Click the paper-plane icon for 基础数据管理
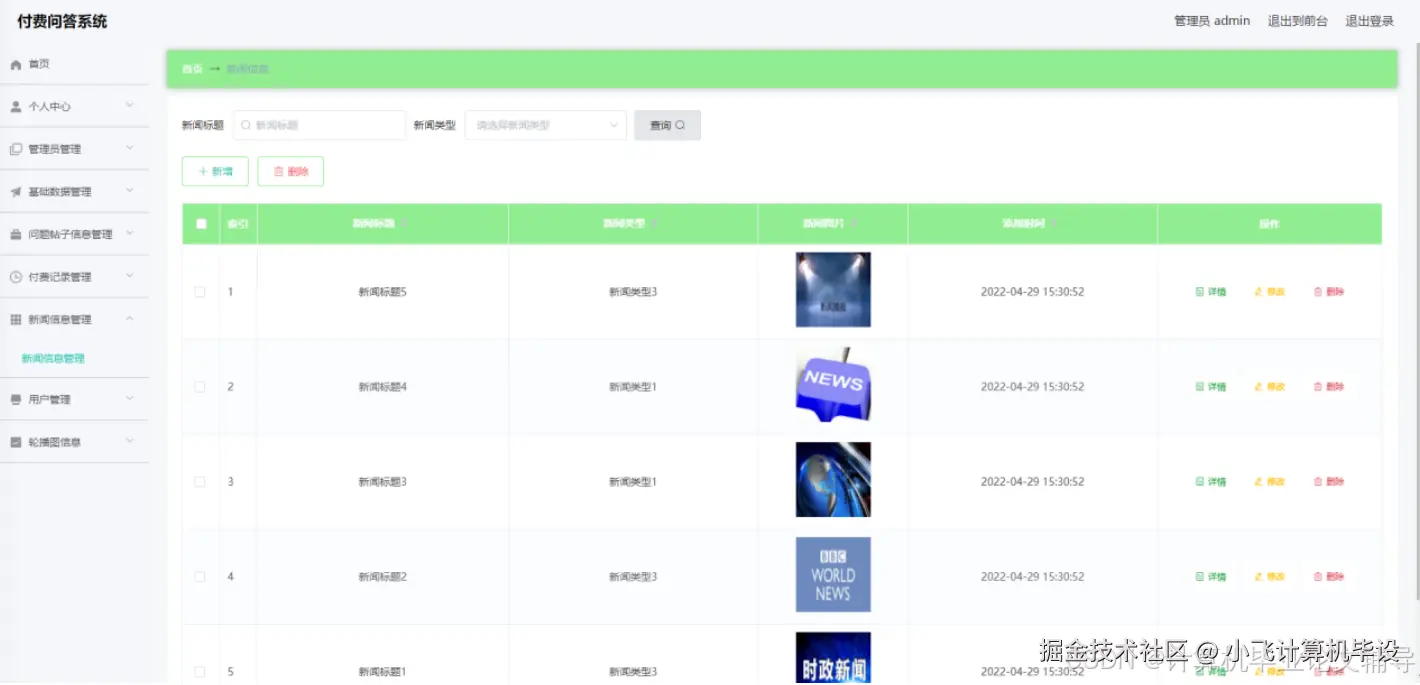Image resolution: width=1420 pixels, height=685 pixels. 16,192
